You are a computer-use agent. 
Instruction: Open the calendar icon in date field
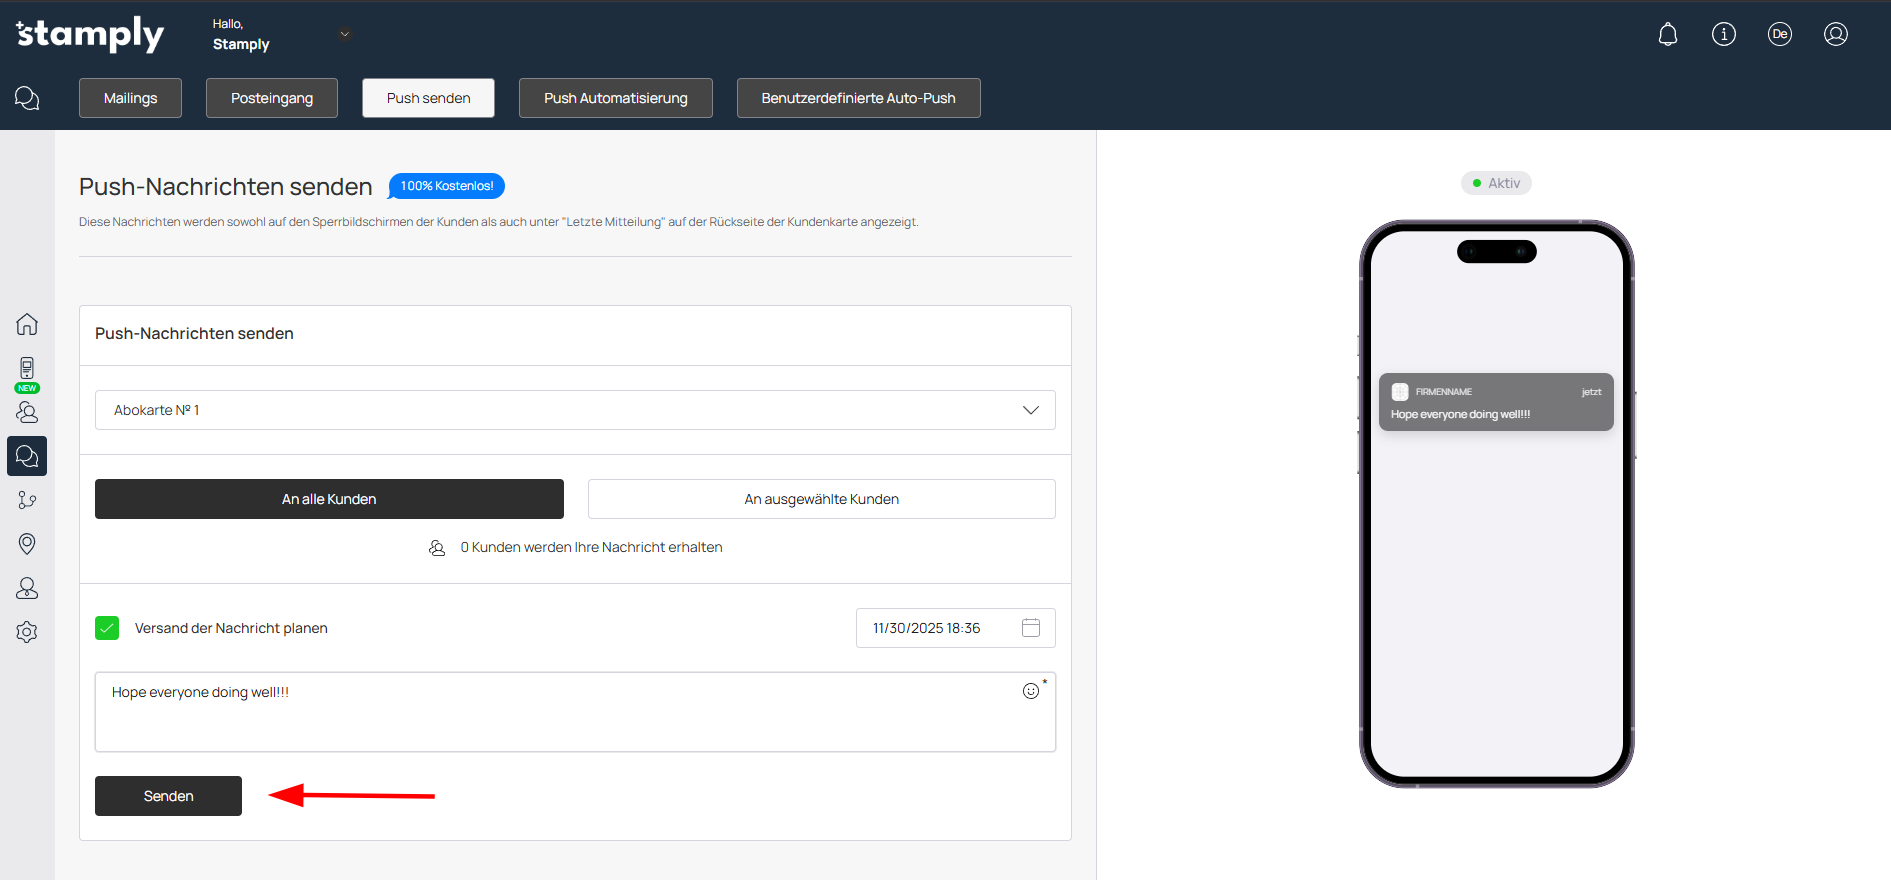point(1031,628)
